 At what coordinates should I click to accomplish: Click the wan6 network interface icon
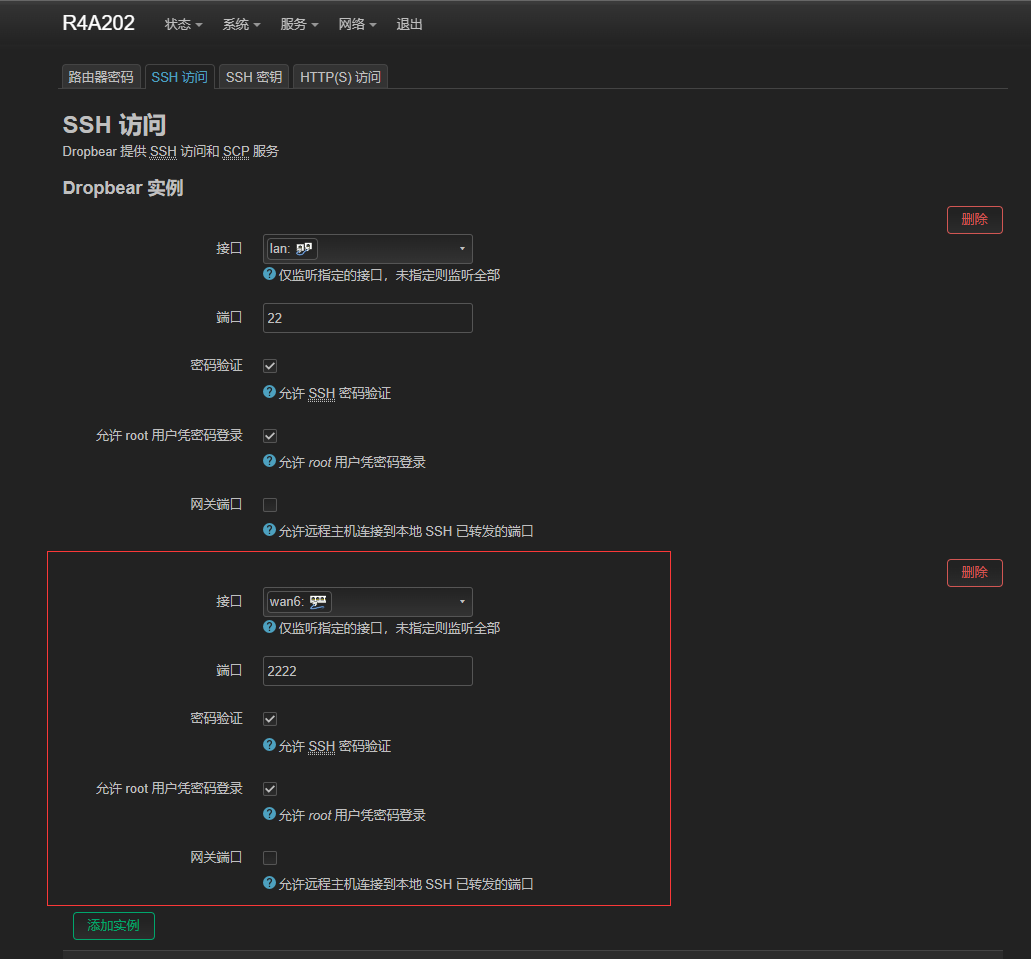coord(318,602)
